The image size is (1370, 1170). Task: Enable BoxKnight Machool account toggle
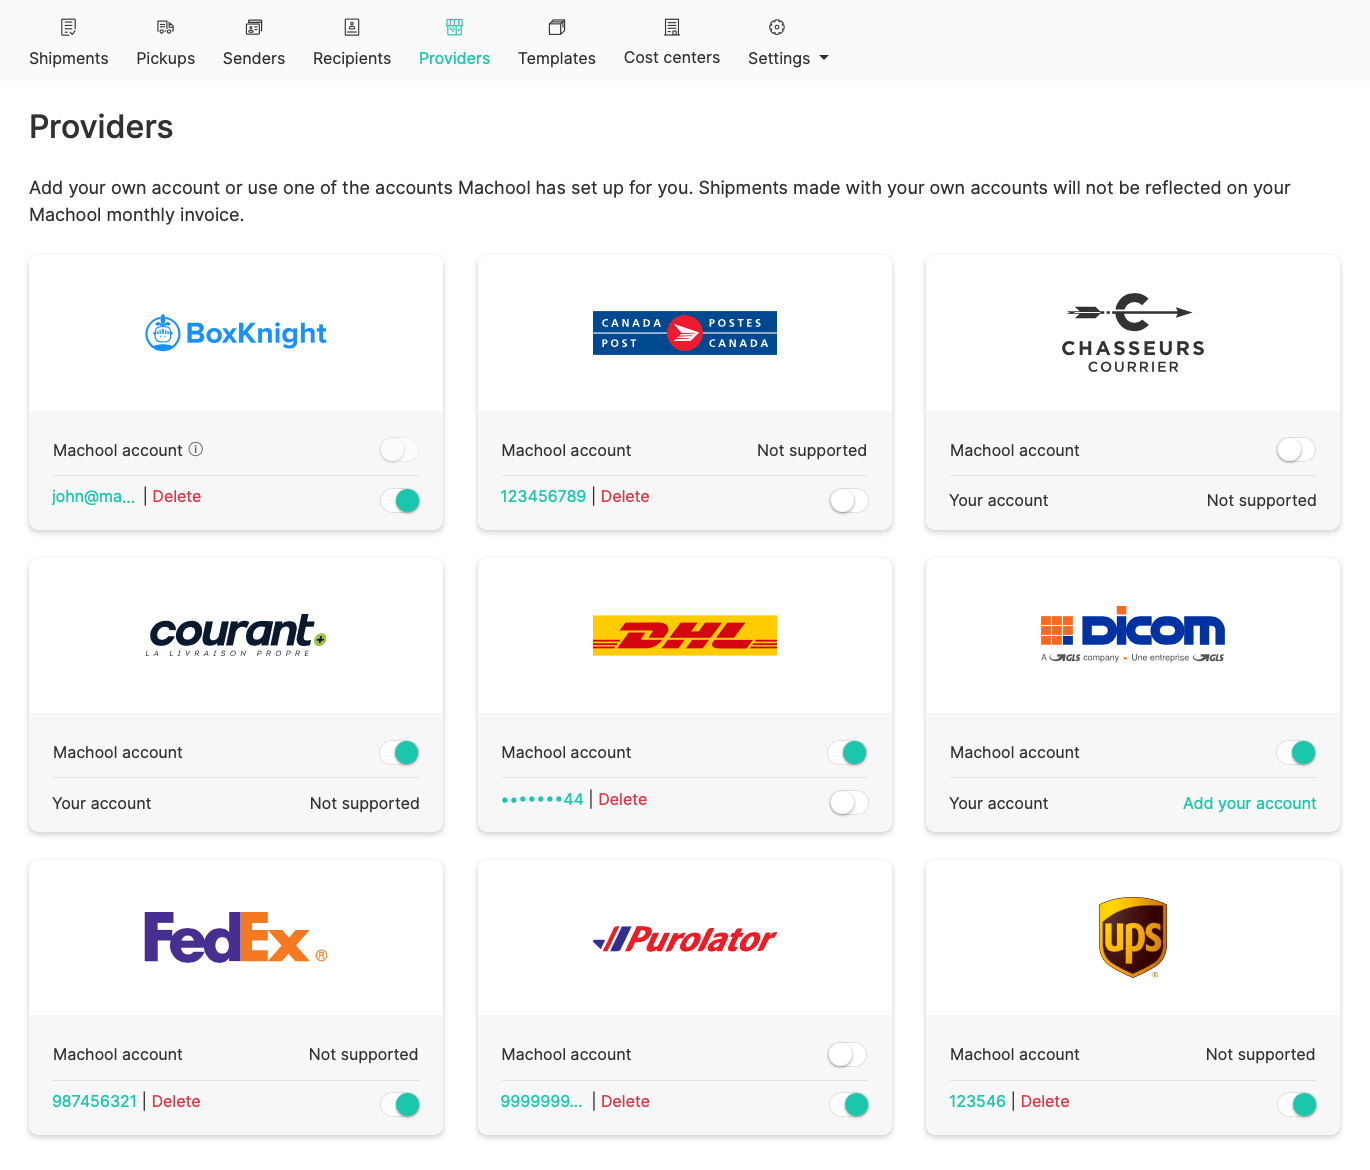[x=399, y=450]
